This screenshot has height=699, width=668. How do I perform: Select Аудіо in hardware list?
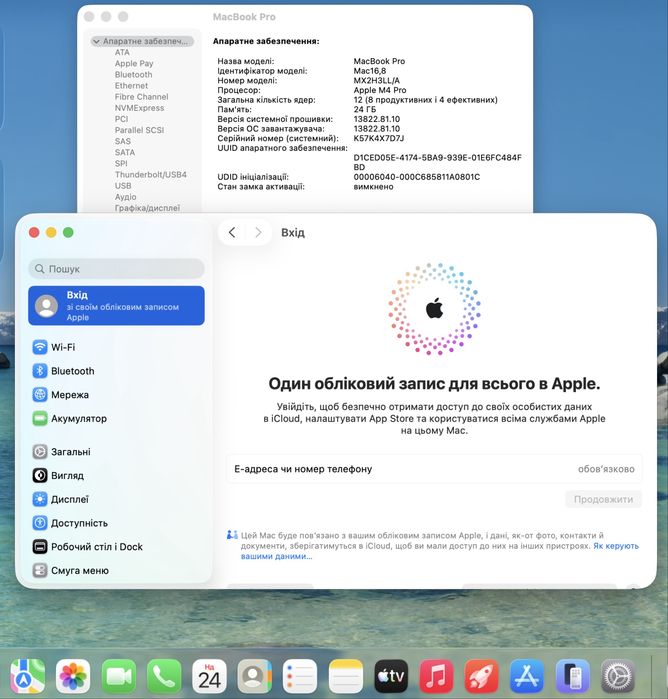click(x=125, y=197)
